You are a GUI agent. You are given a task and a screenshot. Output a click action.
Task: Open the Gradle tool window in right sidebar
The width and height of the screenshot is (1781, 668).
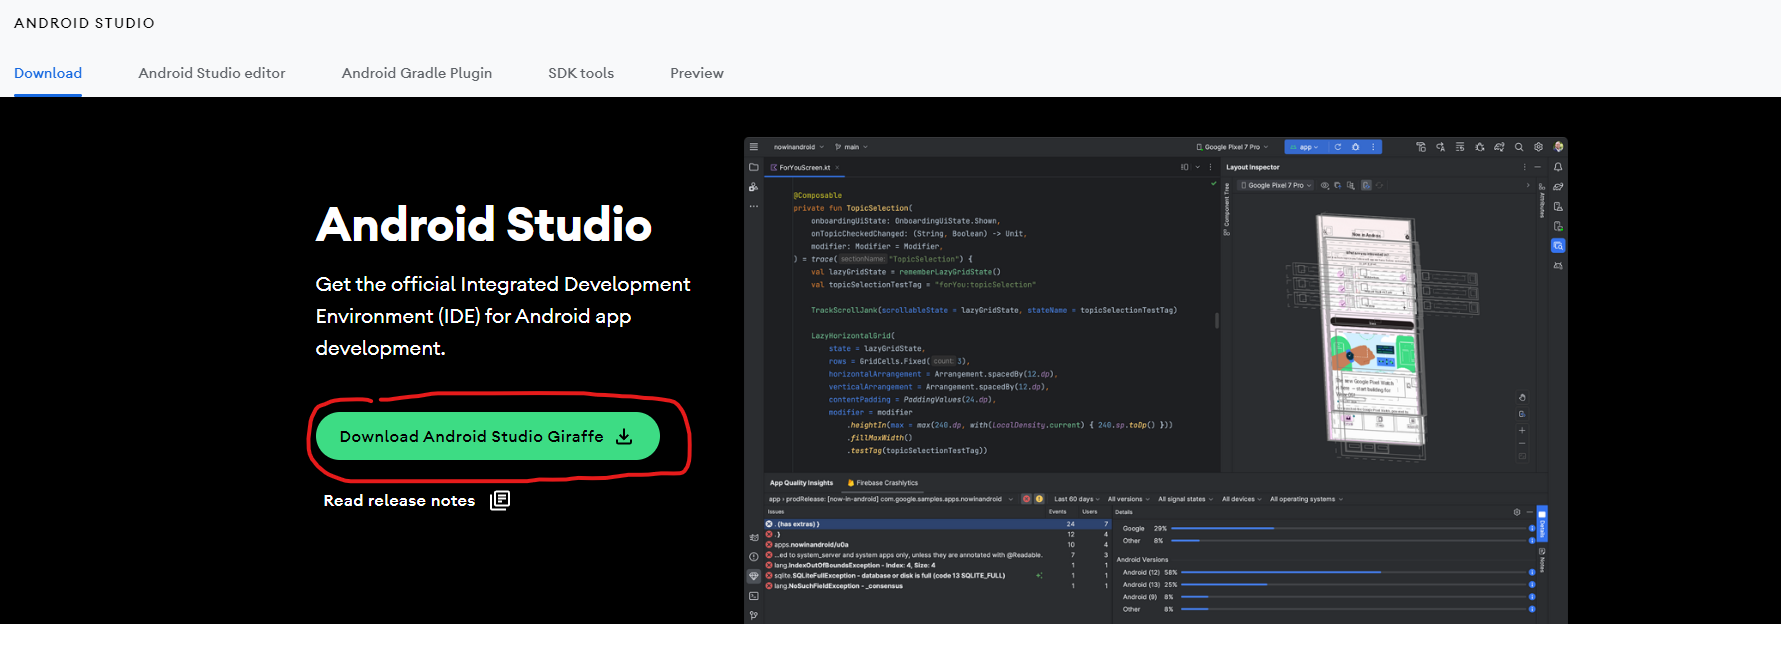click(1558, 186)
